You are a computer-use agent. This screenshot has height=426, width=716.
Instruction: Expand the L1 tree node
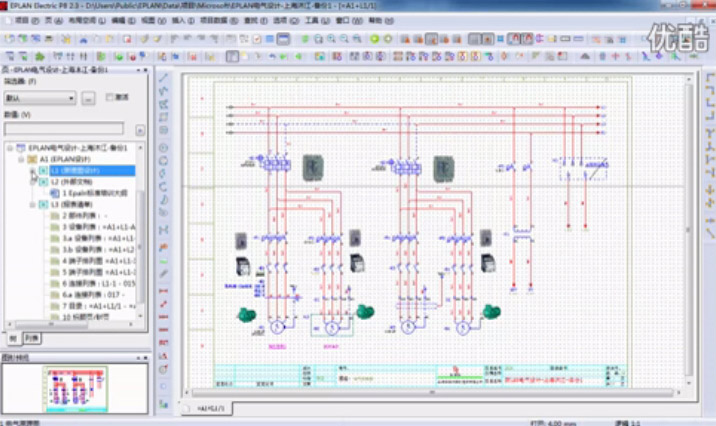(32, 170)
